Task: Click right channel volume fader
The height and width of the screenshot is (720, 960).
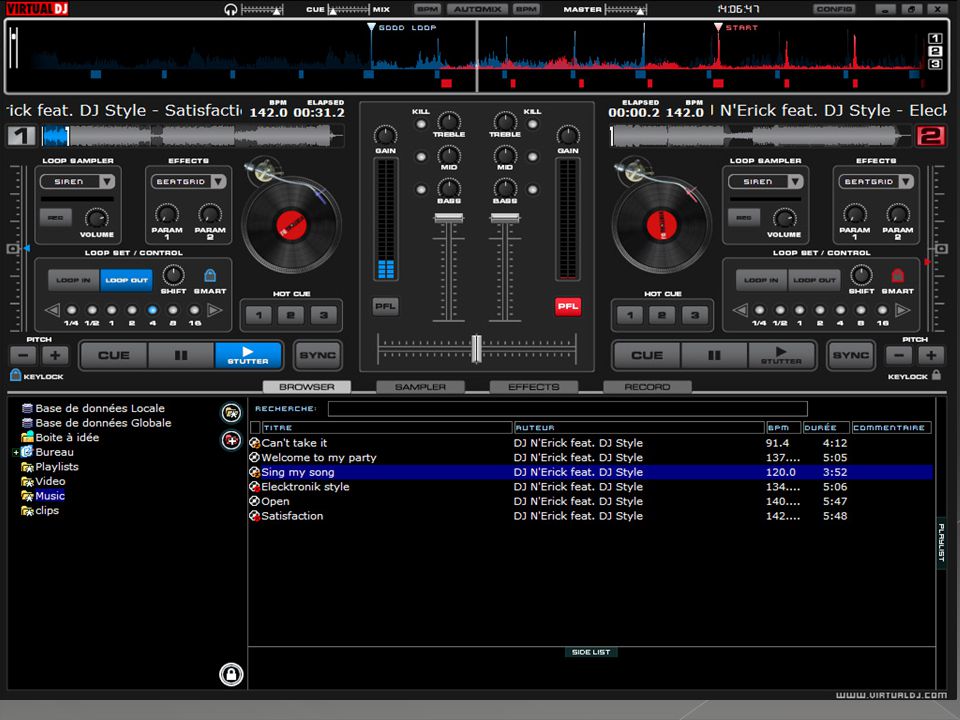Action: pyautogui.click(x=505, y=218)
